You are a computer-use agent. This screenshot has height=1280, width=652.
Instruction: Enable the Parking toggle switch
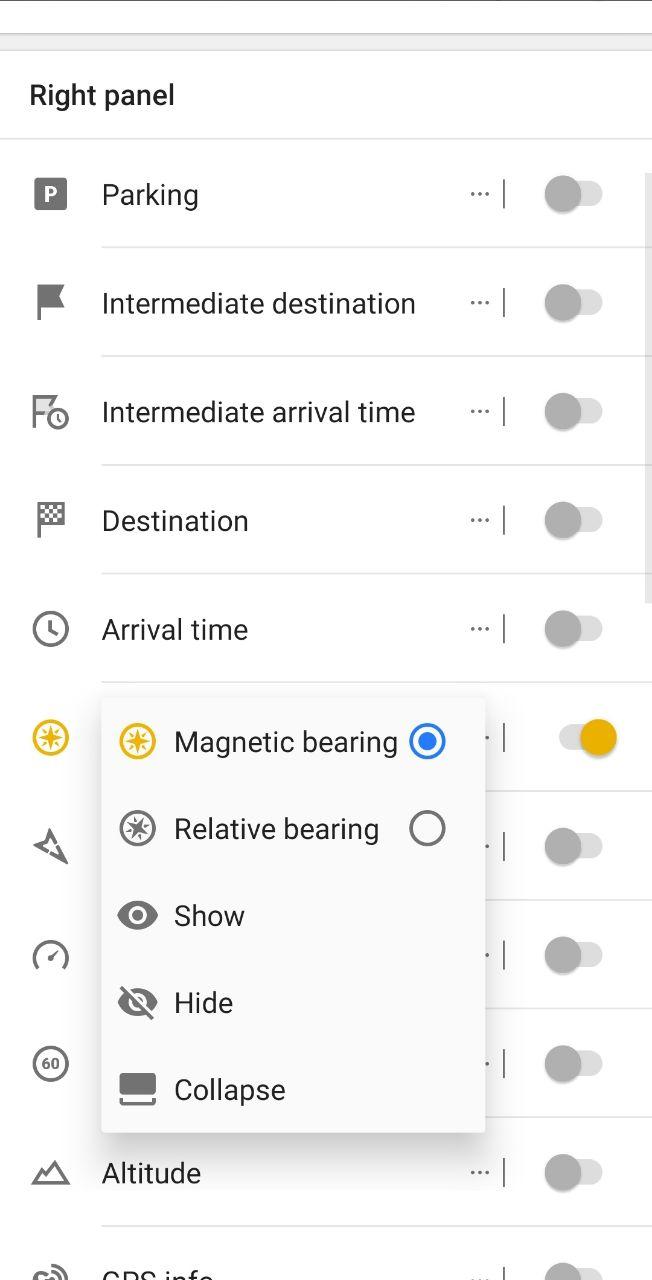(x=573, y=194)
